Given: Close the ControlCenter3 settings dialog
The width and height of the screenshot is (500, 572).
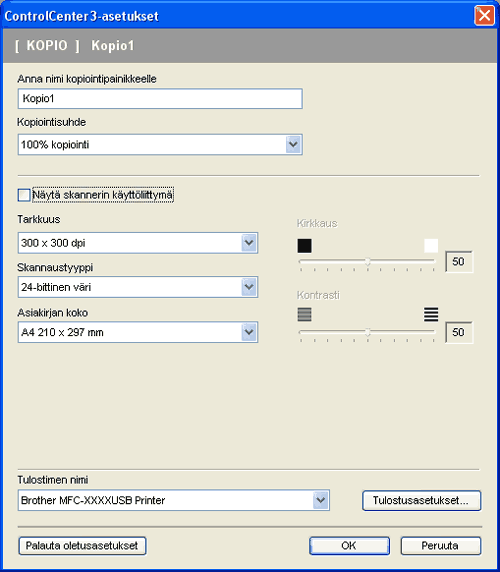Looking at the screenshot, I should pos(484,16).
